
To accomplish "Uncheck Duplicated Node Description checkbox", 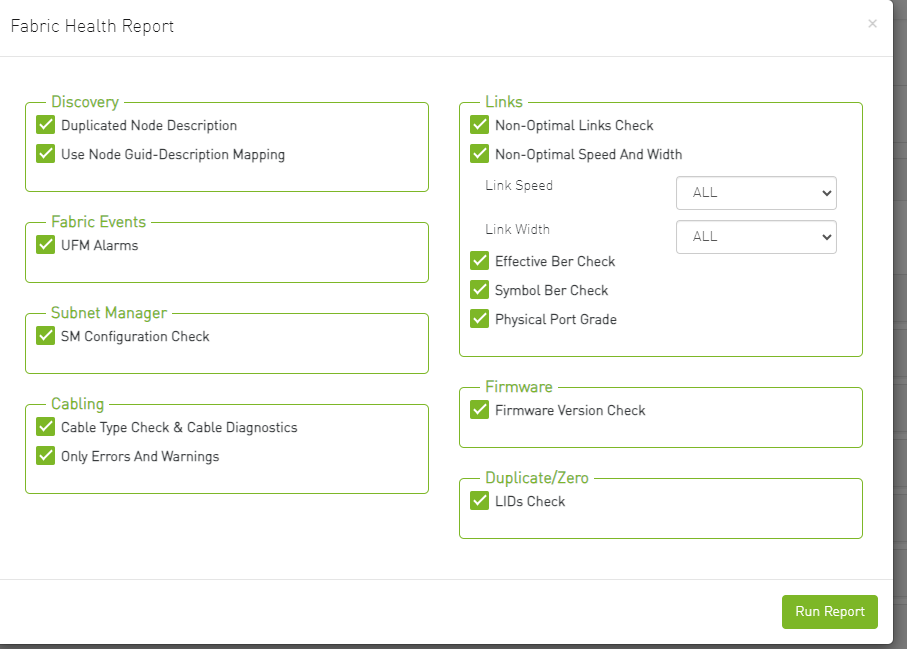I will click(45, 125).
